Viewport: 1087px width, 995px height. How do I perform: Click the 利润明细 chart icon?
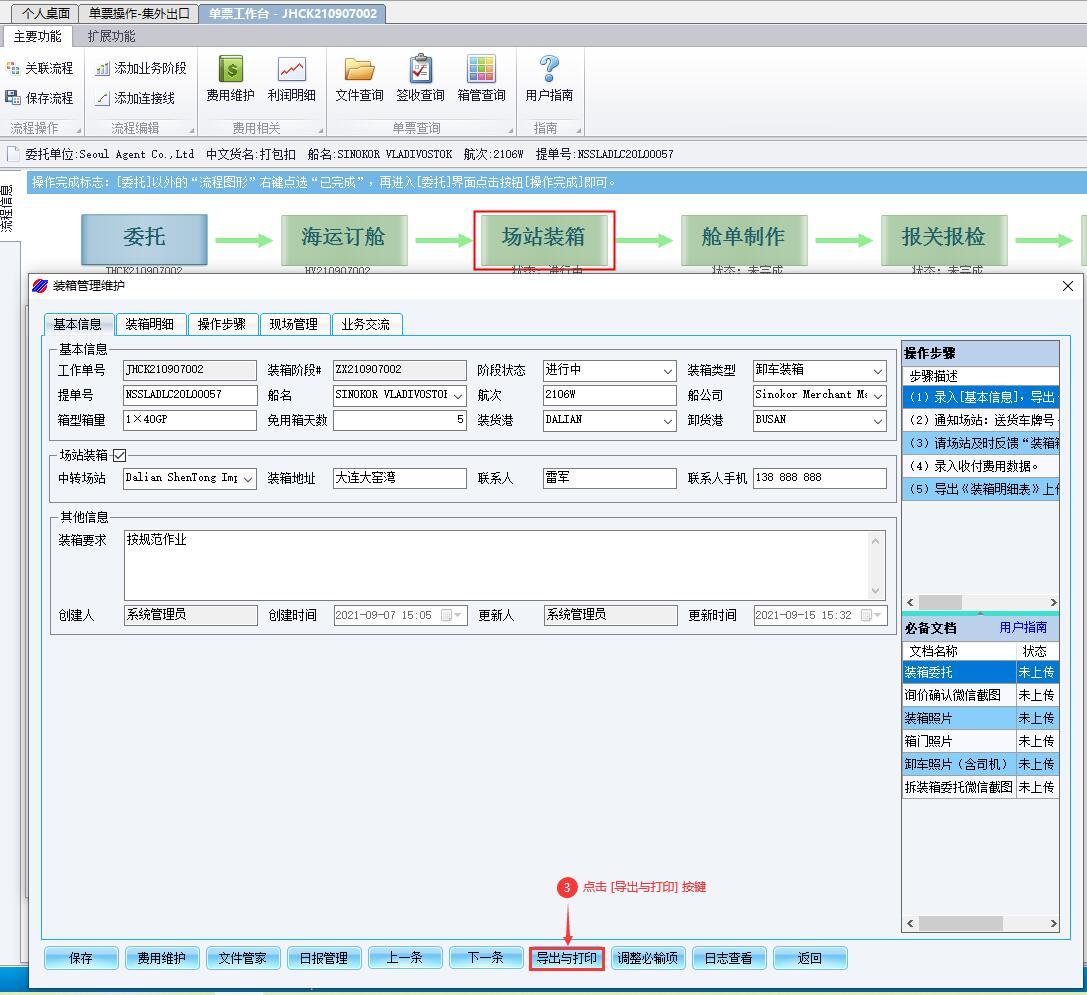[291, 80]
